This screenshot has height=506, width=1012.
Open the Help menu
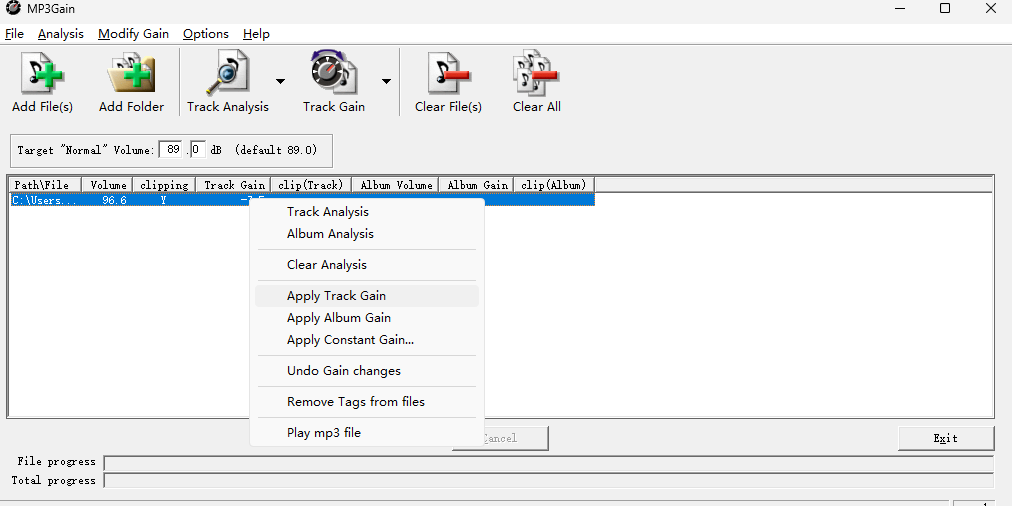tap(256, 34)
